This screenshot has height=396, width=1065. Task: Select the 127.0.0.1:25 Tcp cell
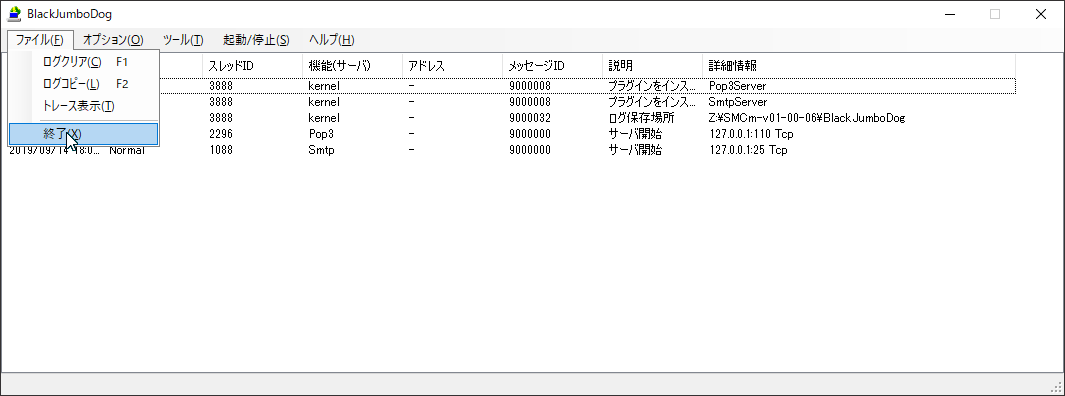tap(748, 150)
